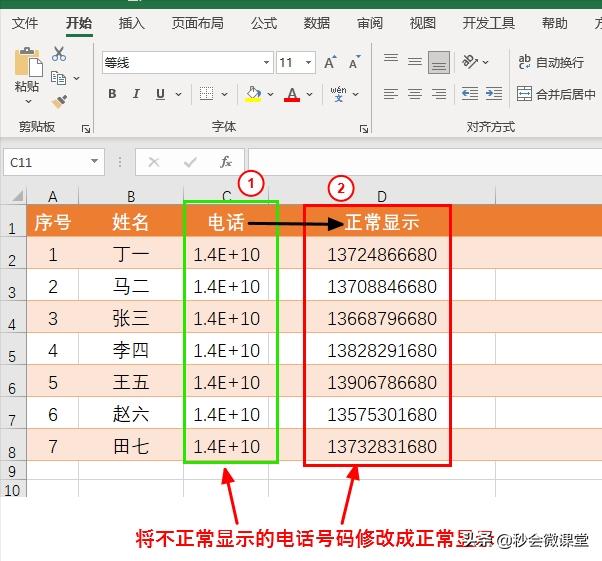This screenshot has height=561, width=602.
Task: Switch to the 插入 tab
Action: tap(132, 23)
